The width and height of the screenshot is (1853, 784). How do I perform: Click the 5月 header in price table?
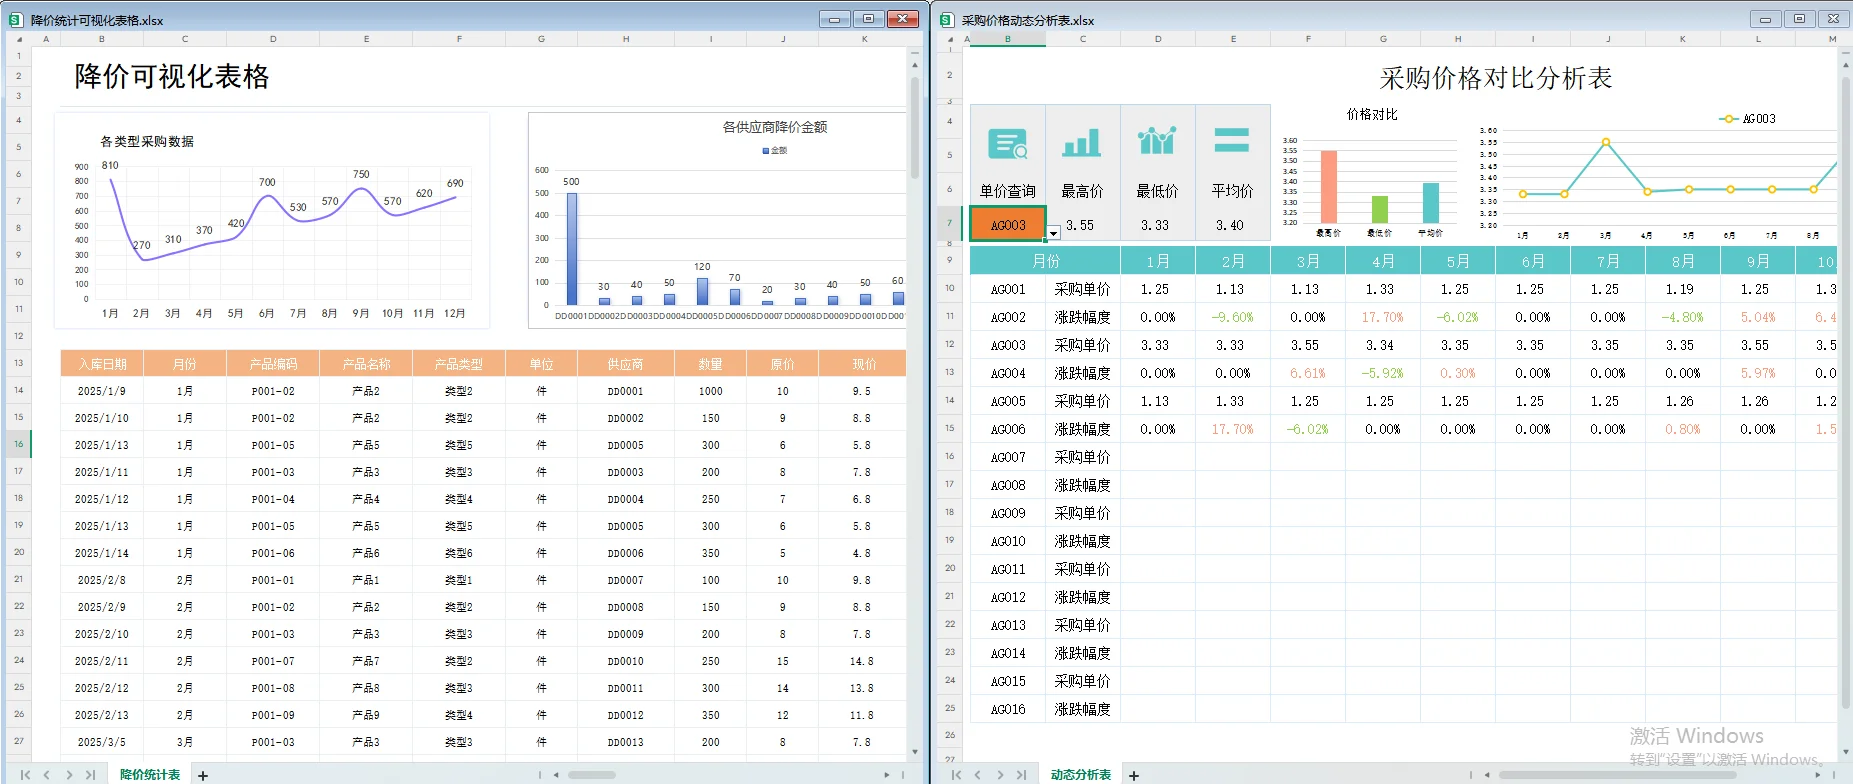pos(1458,261)
